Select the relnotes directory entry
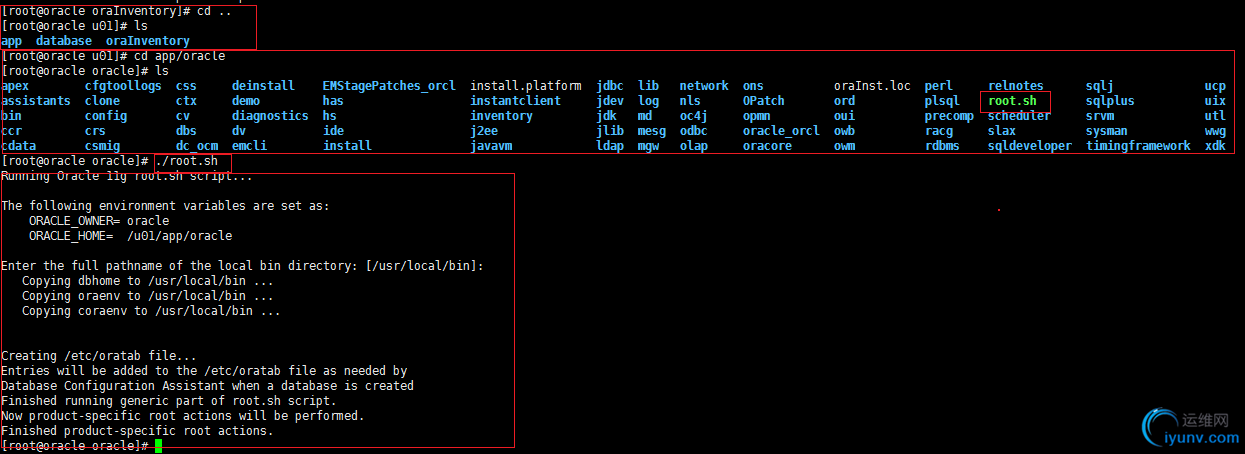Image resolution: width=1245 pixels, height=454 pixels. tap(1016, 86)
